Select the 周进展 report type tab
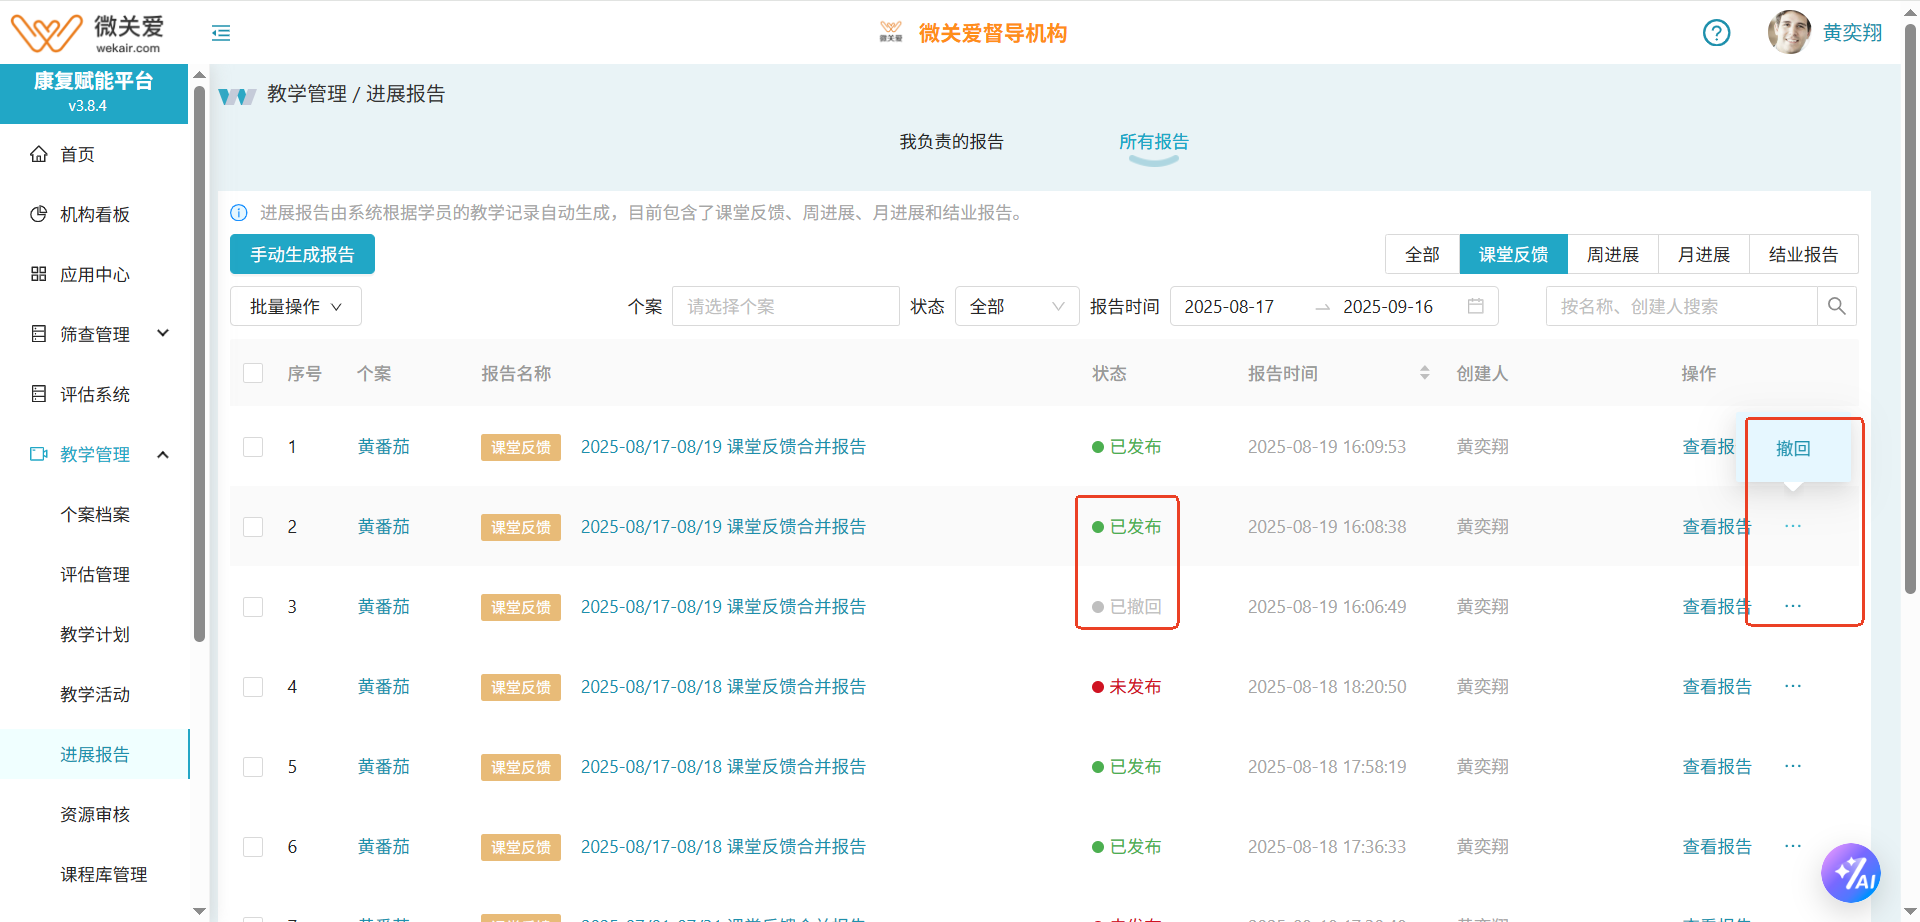 click(1612, 254)
